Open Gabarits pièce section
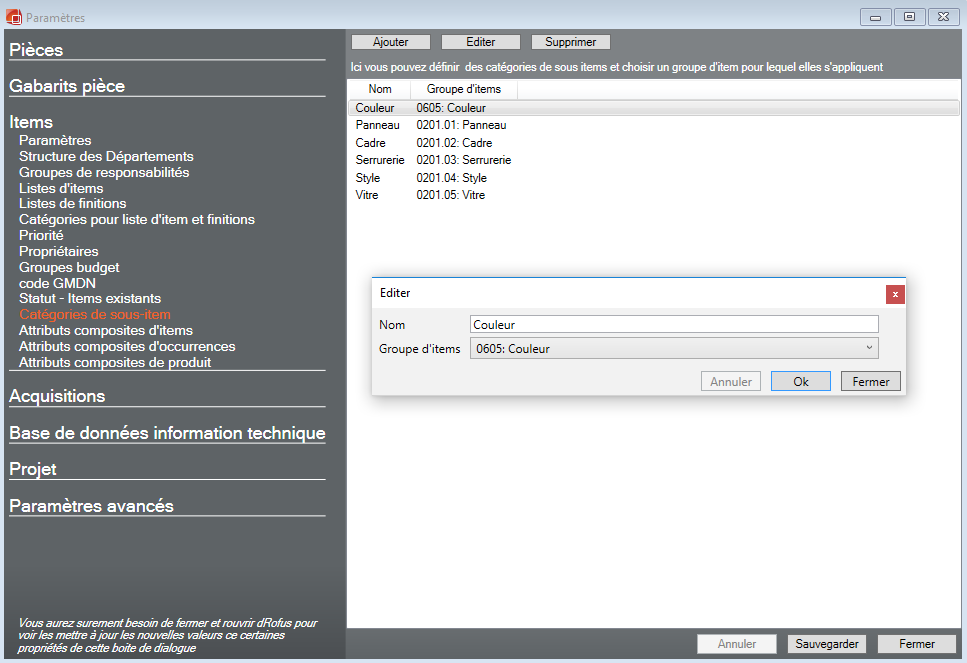Viewport: 967px width, 663px height. coord(67,86)
